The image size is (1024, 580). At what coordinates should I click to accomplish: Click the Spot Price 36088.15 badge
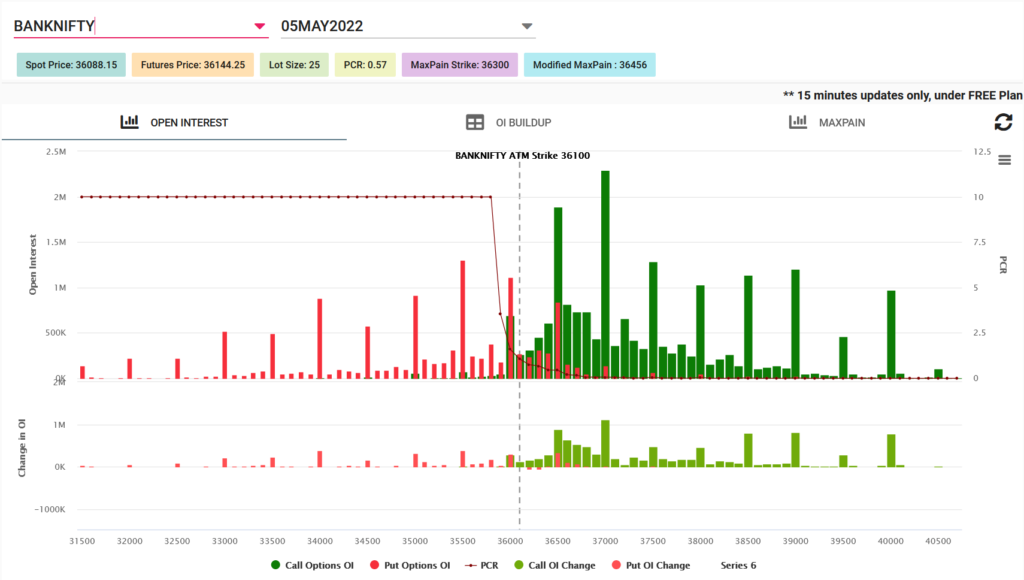[71, 65]
